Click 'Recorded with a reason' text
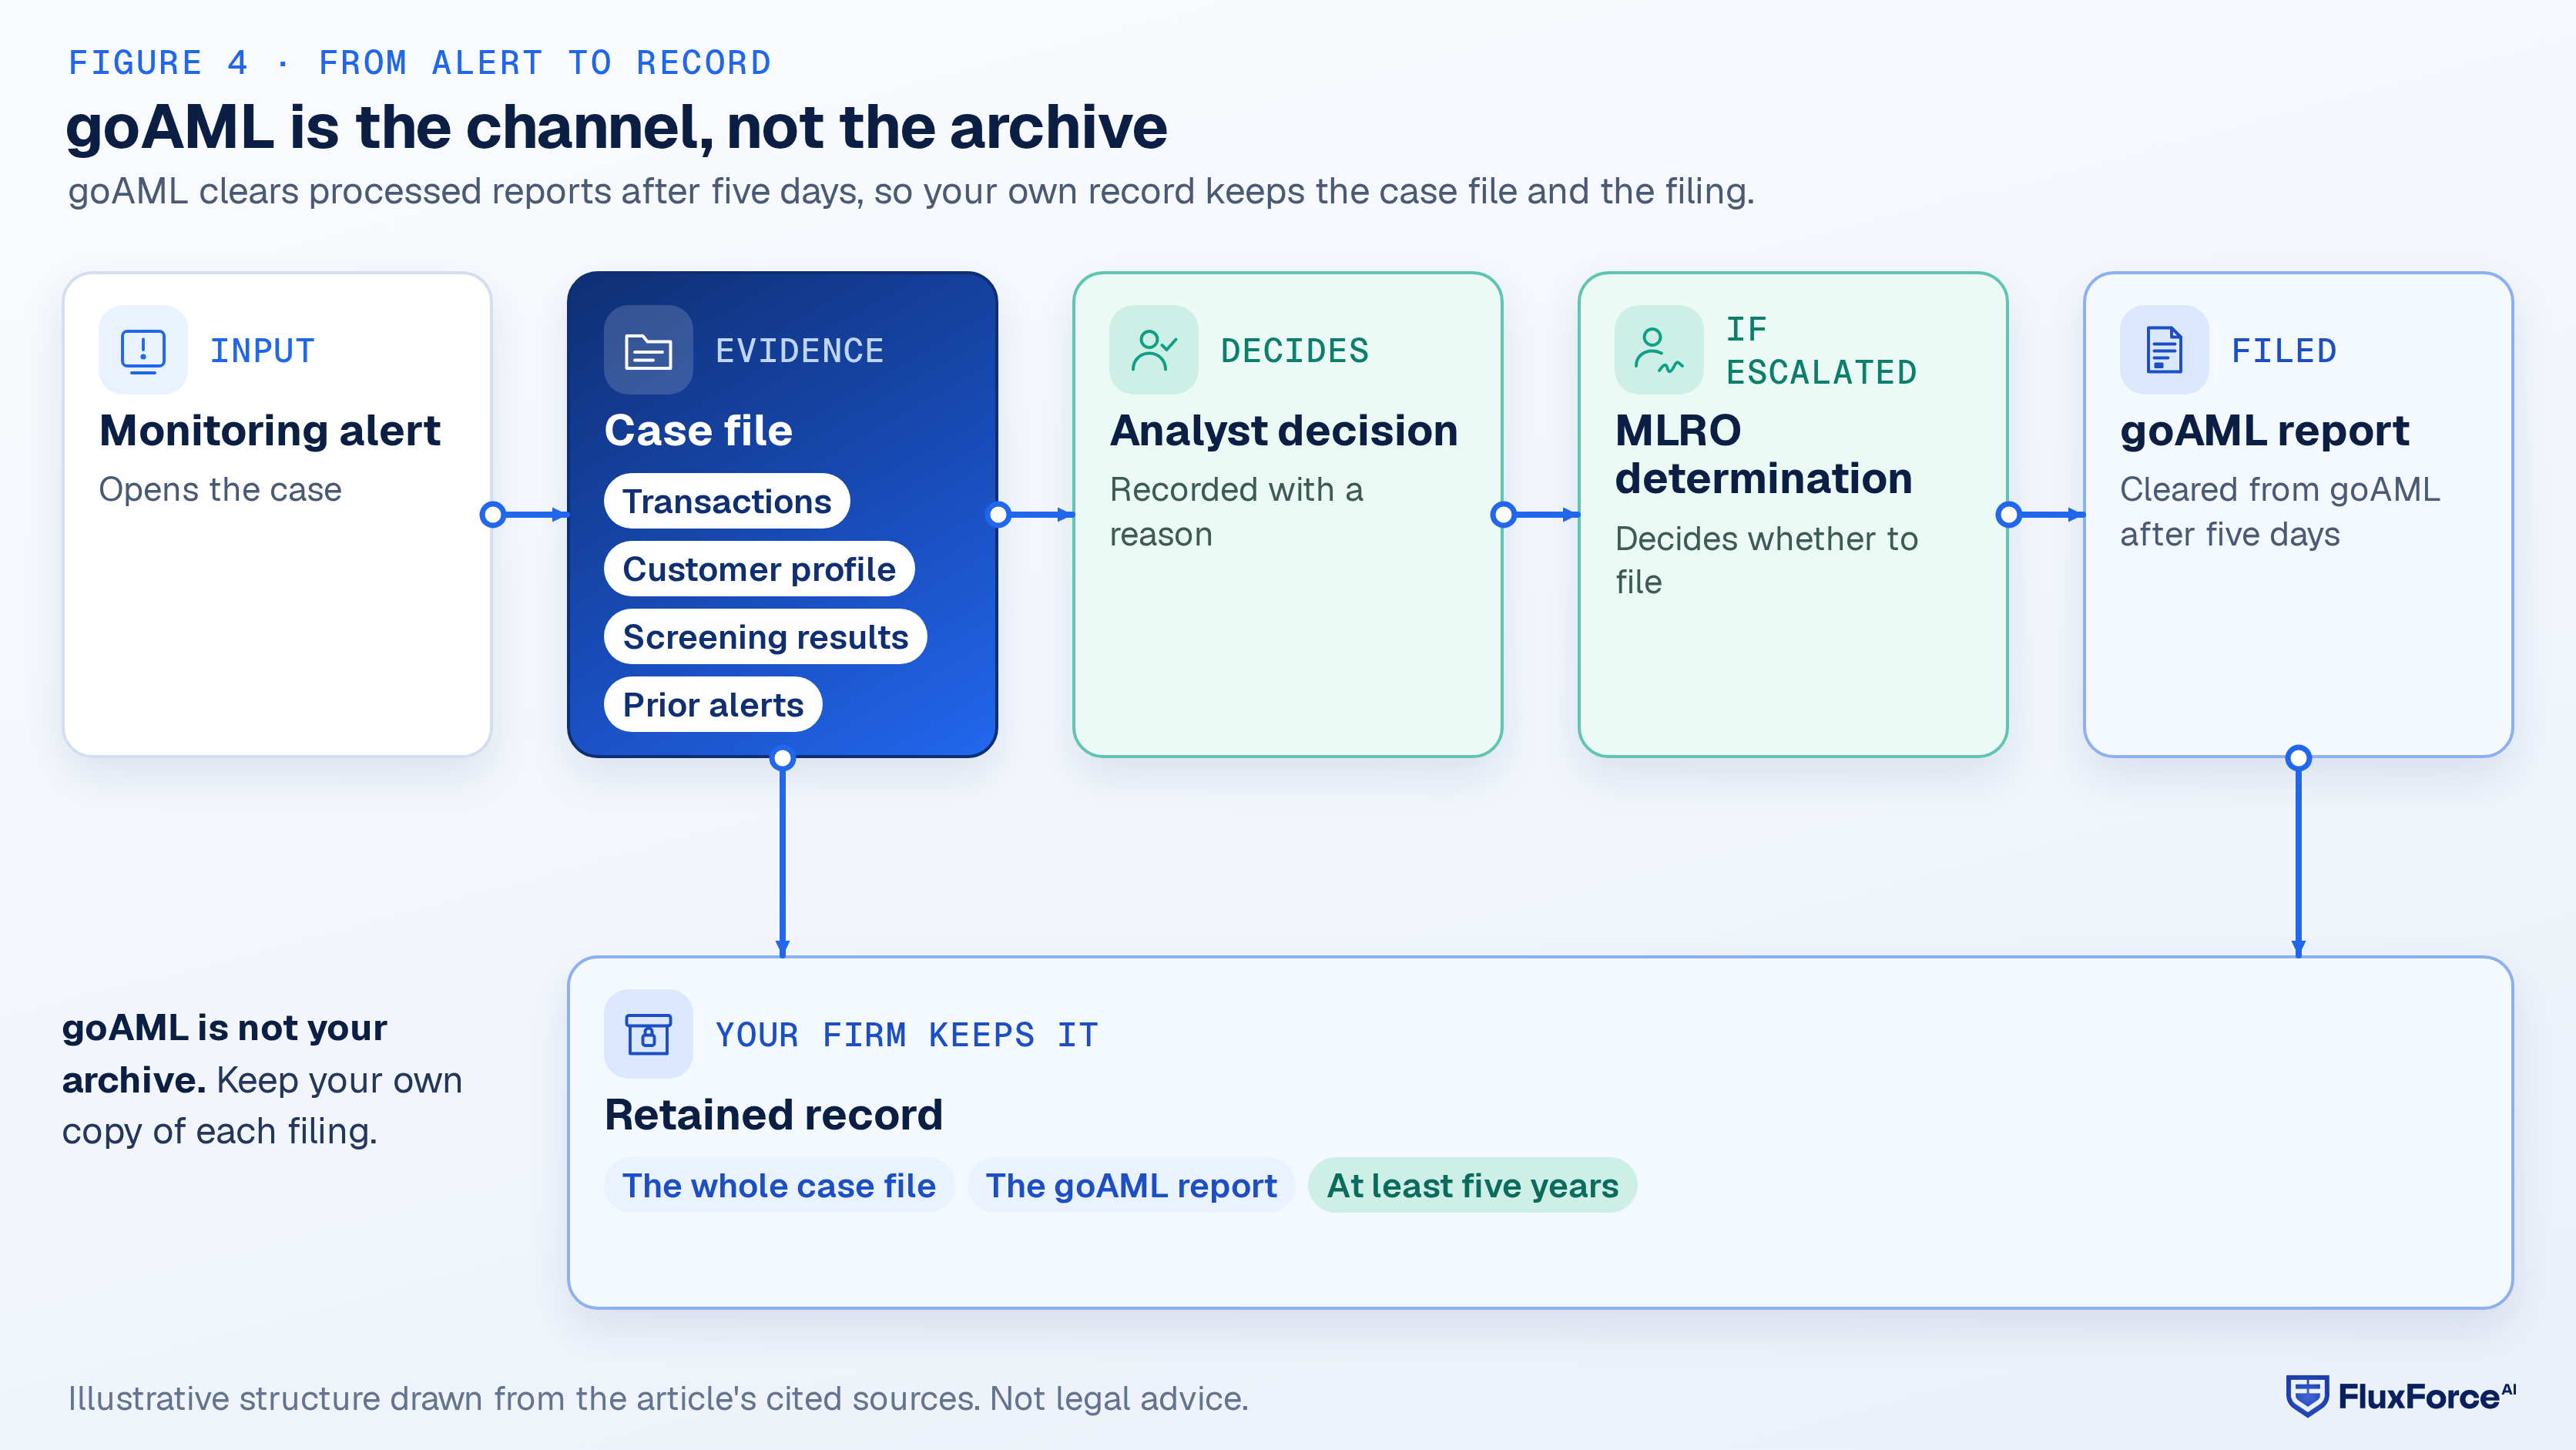The image size is (2576, 1450). (x=1236, y=512)
